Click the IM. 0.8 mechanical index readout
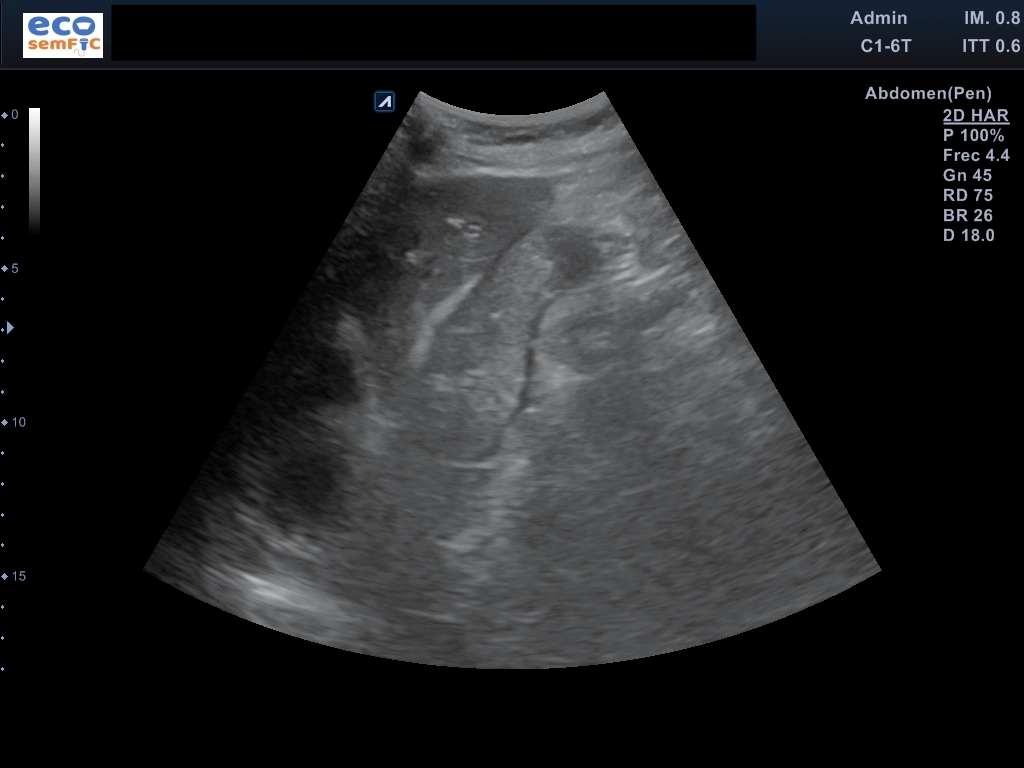The width and height of the screenshot is (1024, 768). (991, 18)
